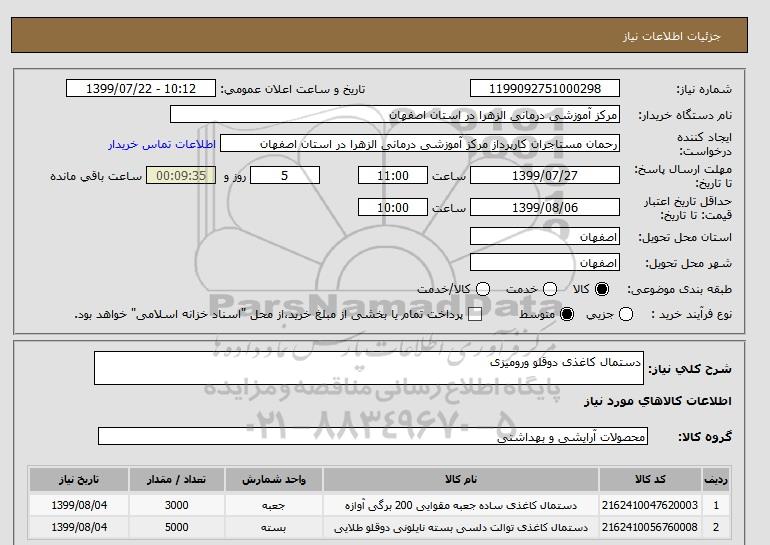Click the ردیف column header
Viewport: 770px width, 545px height.
click(x=715, y=479)
